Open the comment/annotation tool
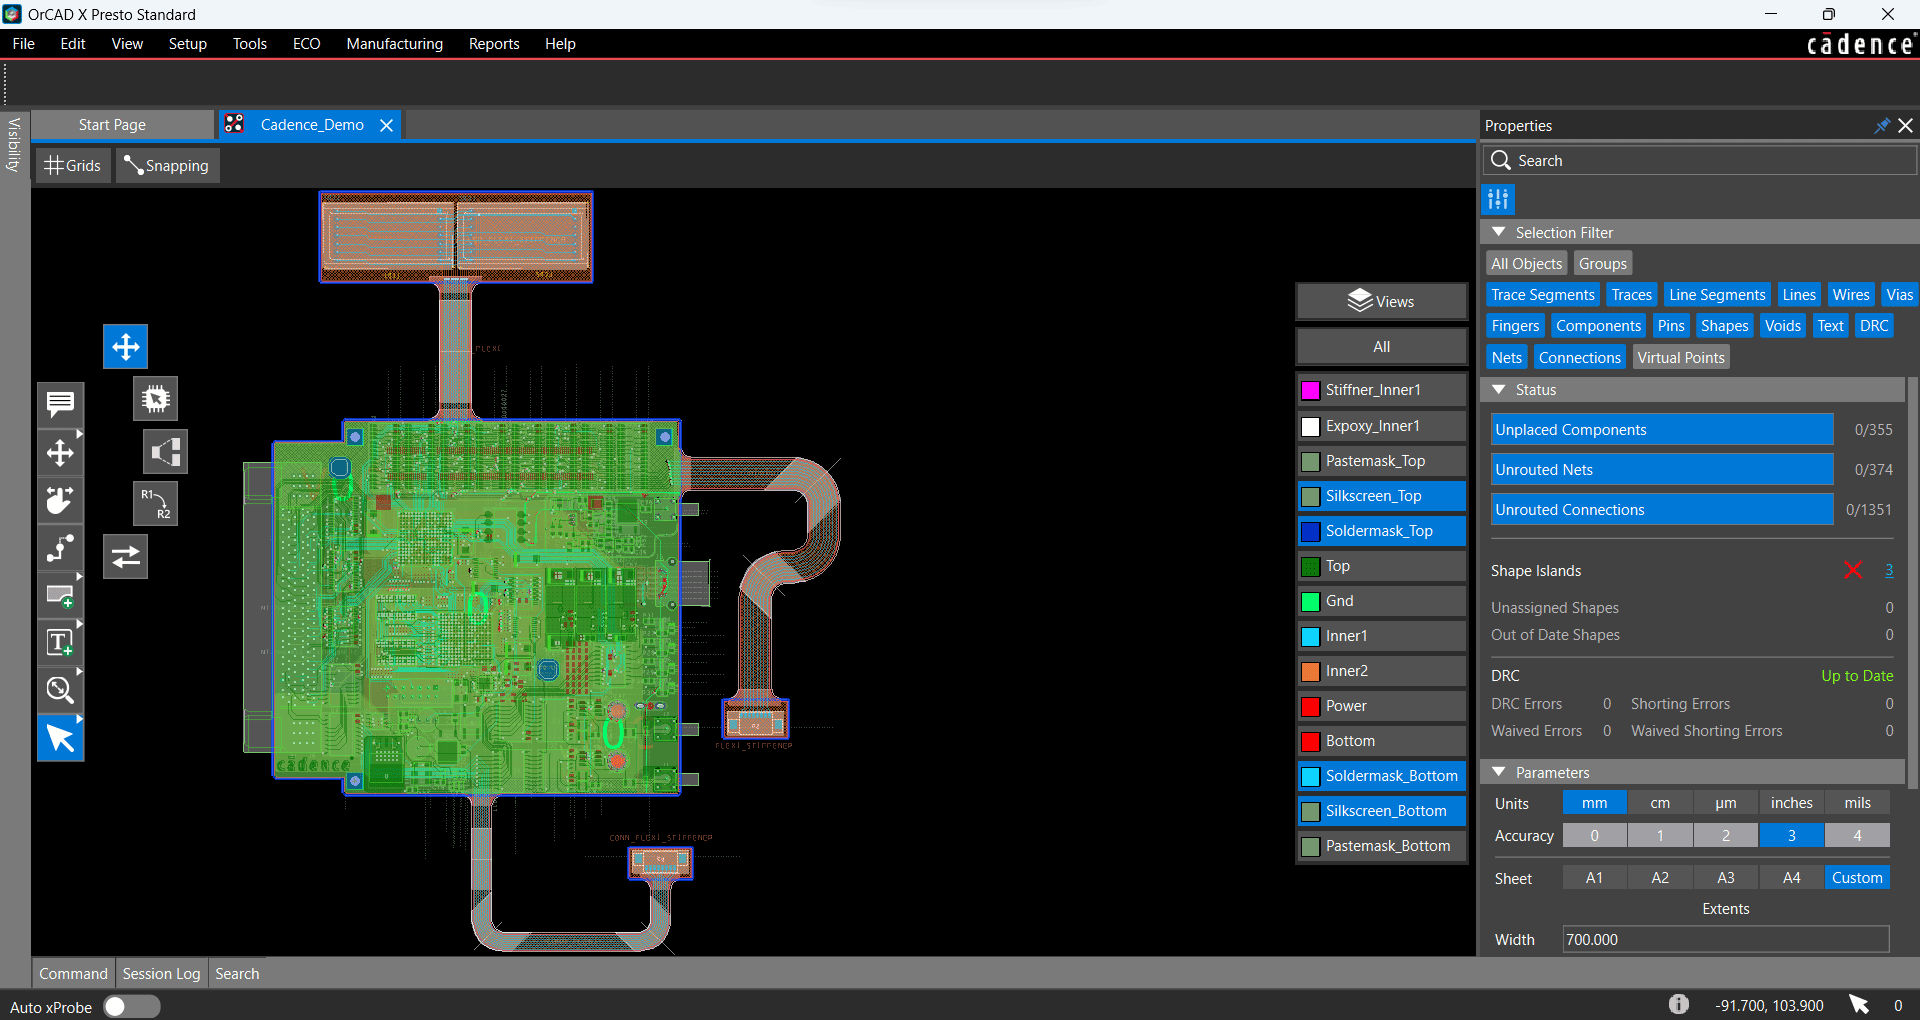1920x1020 pixels. [60, 404]
